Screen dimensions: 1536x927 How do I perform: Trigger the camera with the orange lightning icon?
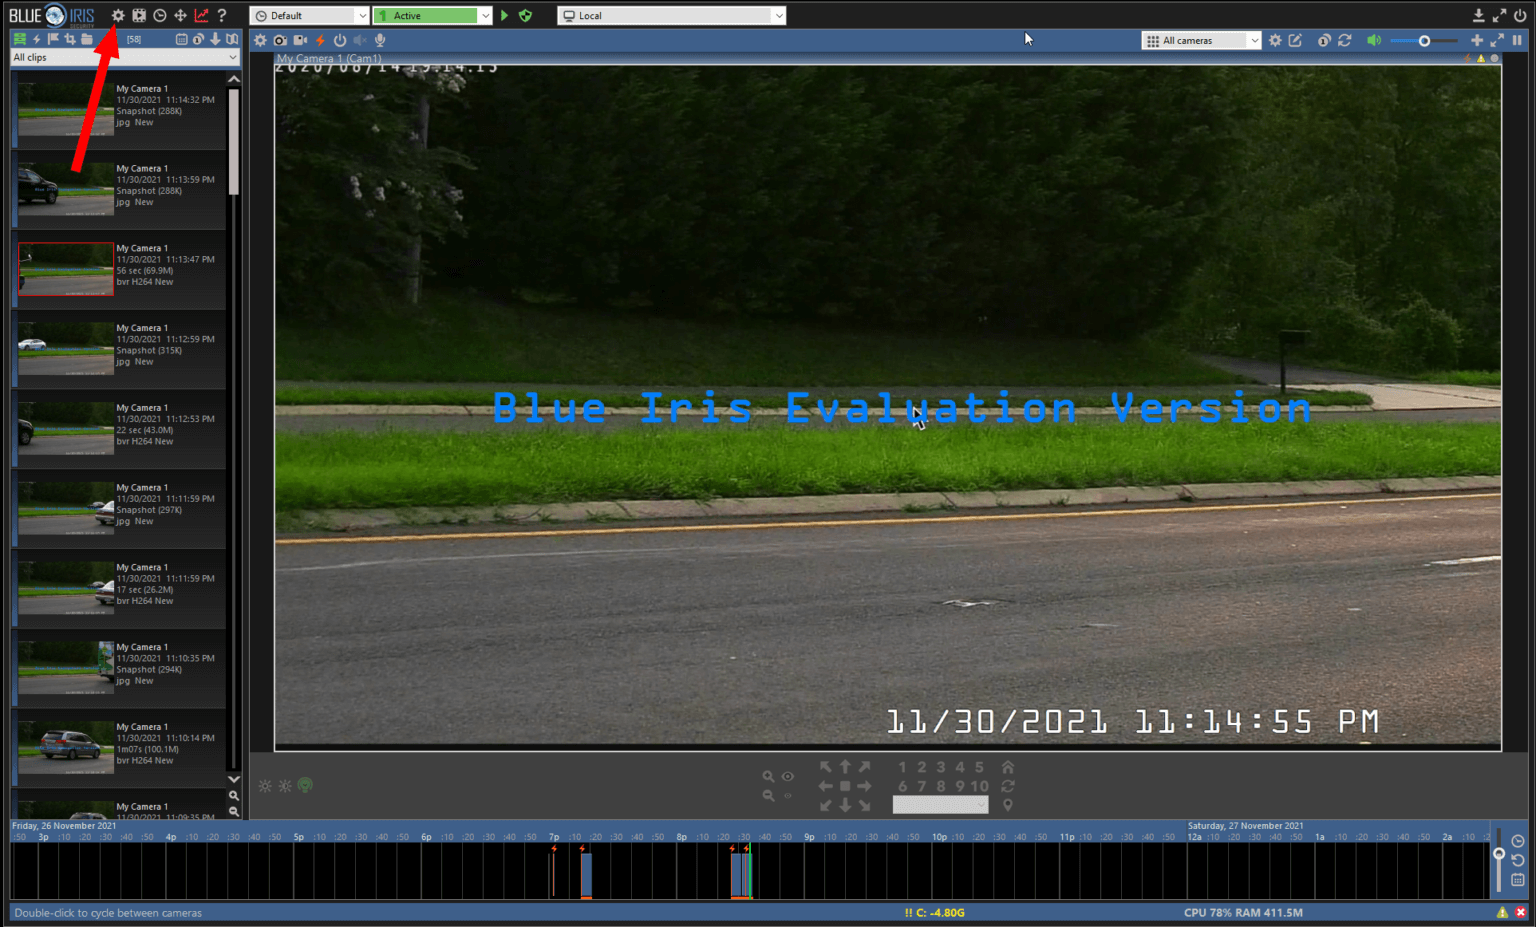(320, 40)
